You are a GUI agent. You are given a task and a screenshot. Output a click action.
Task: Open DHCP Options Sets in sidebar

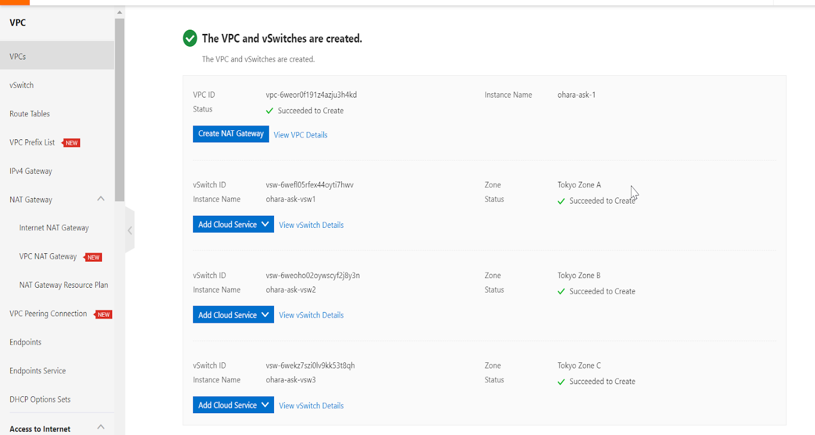coord(40,399)
